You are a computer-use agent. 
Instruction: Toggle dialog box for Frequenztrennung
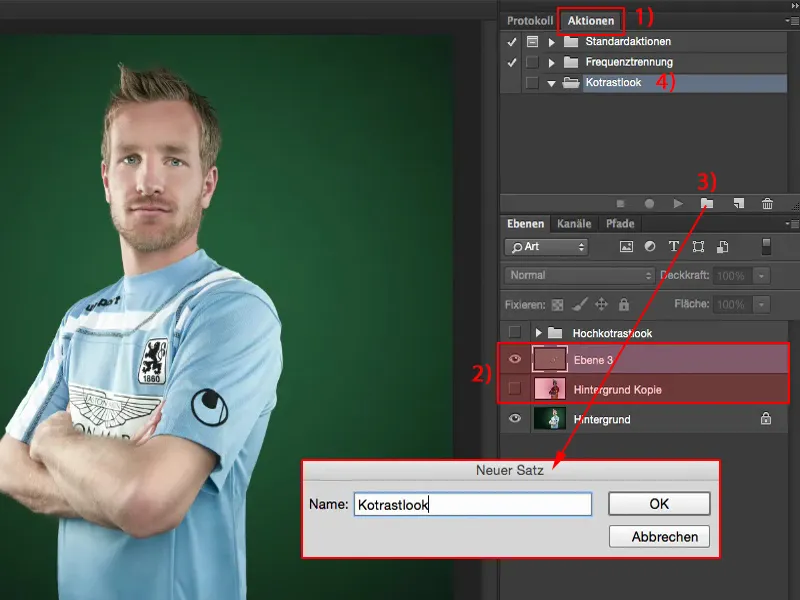click(532, 62)
